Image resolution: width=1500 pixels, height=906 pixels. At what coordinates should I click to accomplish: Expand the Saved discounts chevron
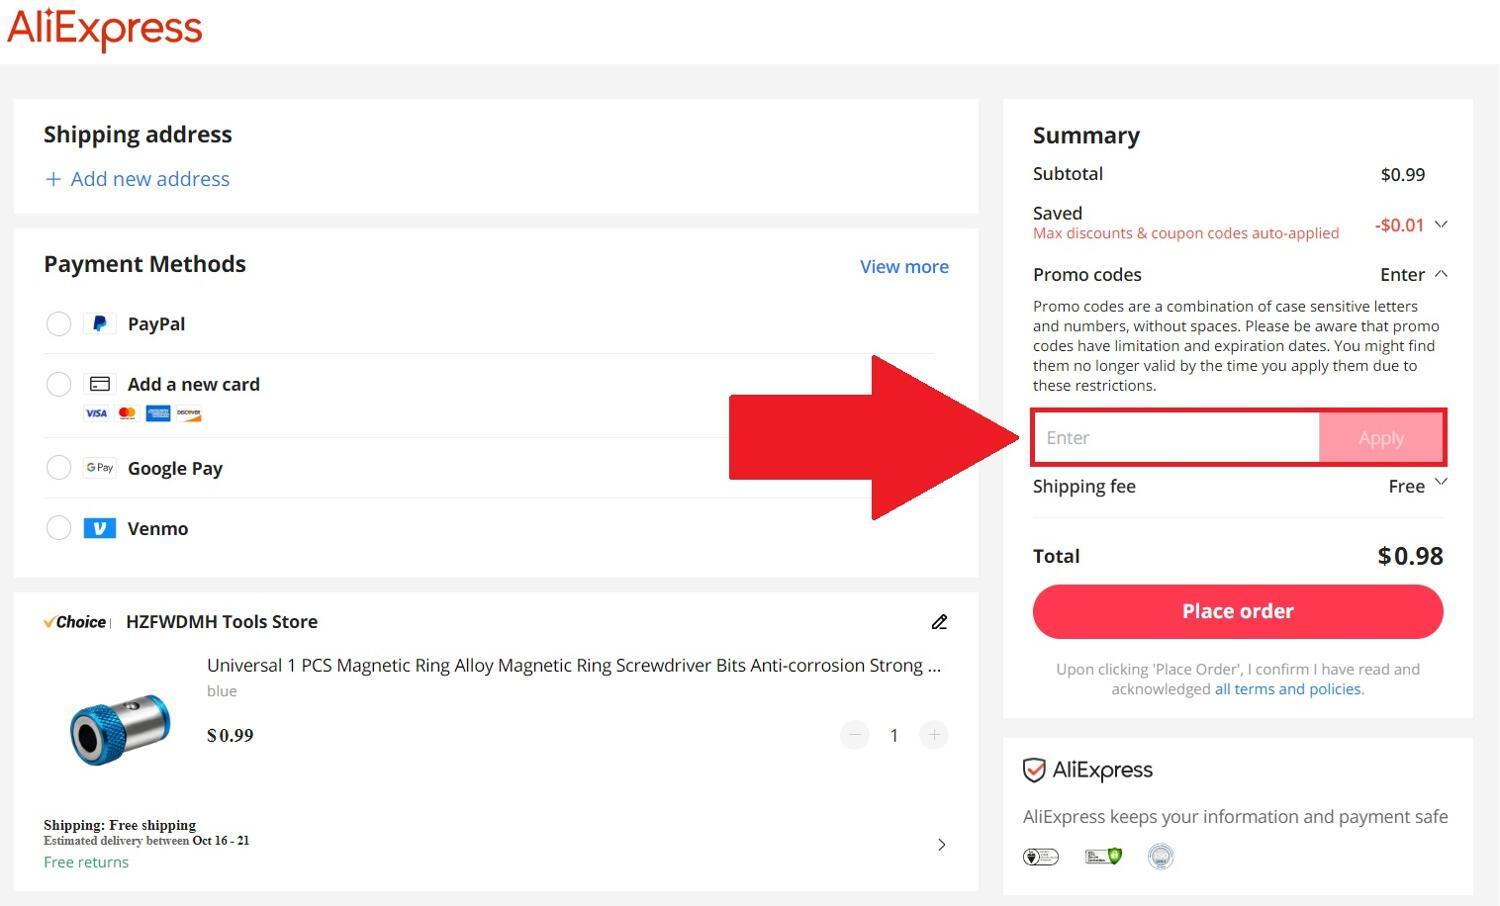[1441, 224]
